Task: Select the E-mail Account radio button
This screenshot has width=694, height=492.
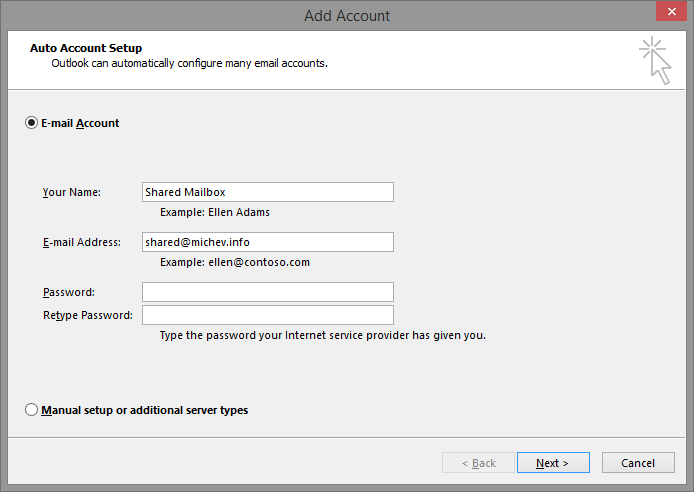Action: pos(31,123)
